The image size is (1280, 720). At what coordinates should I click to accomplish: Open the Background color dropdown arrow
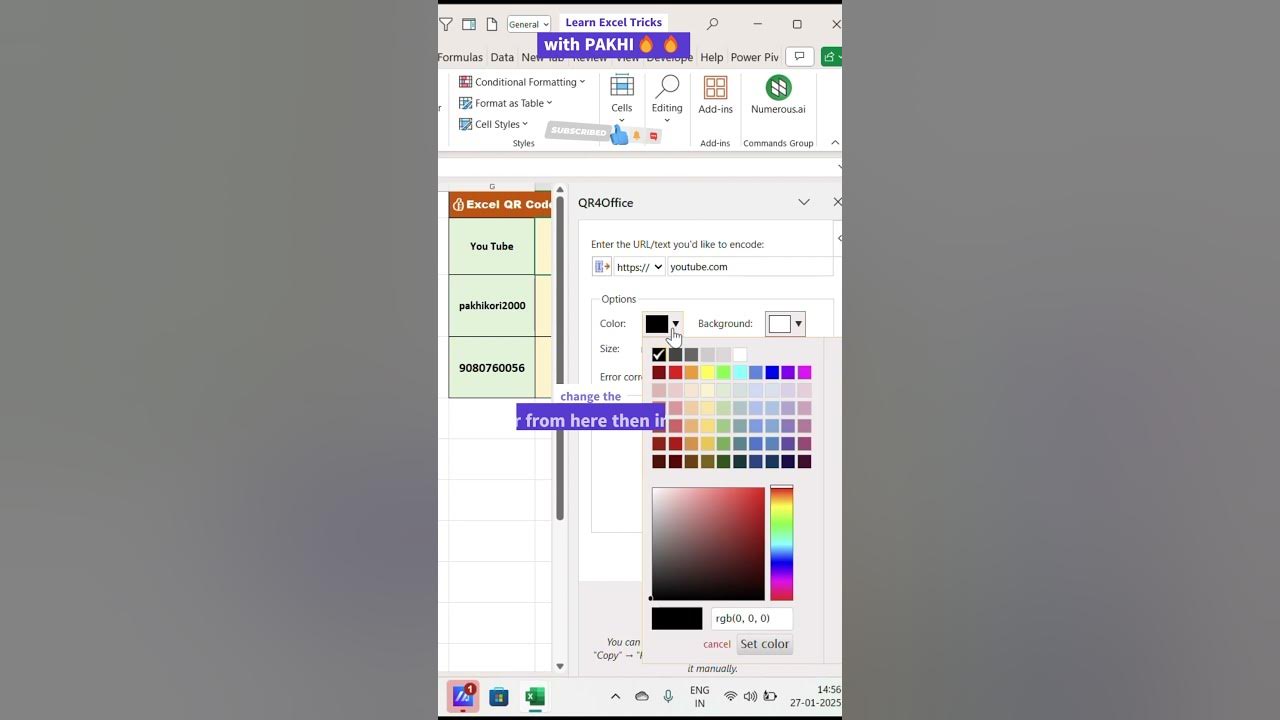pyautogui.click(x=798, y=323)
